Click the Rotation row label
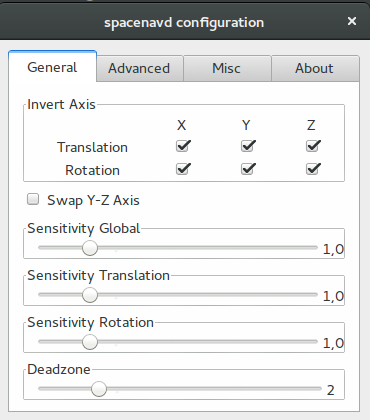The width and height of the screenshot is (370, 420). tap(92, 170)
